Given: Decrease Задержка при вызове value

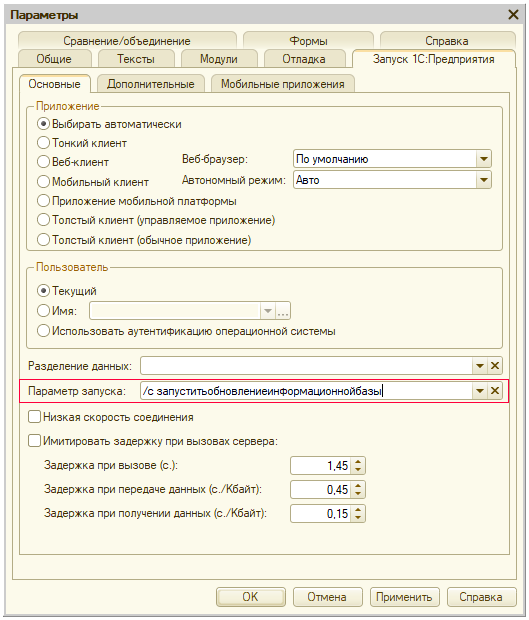Looking at the screenshot, I should coord(358,469).
